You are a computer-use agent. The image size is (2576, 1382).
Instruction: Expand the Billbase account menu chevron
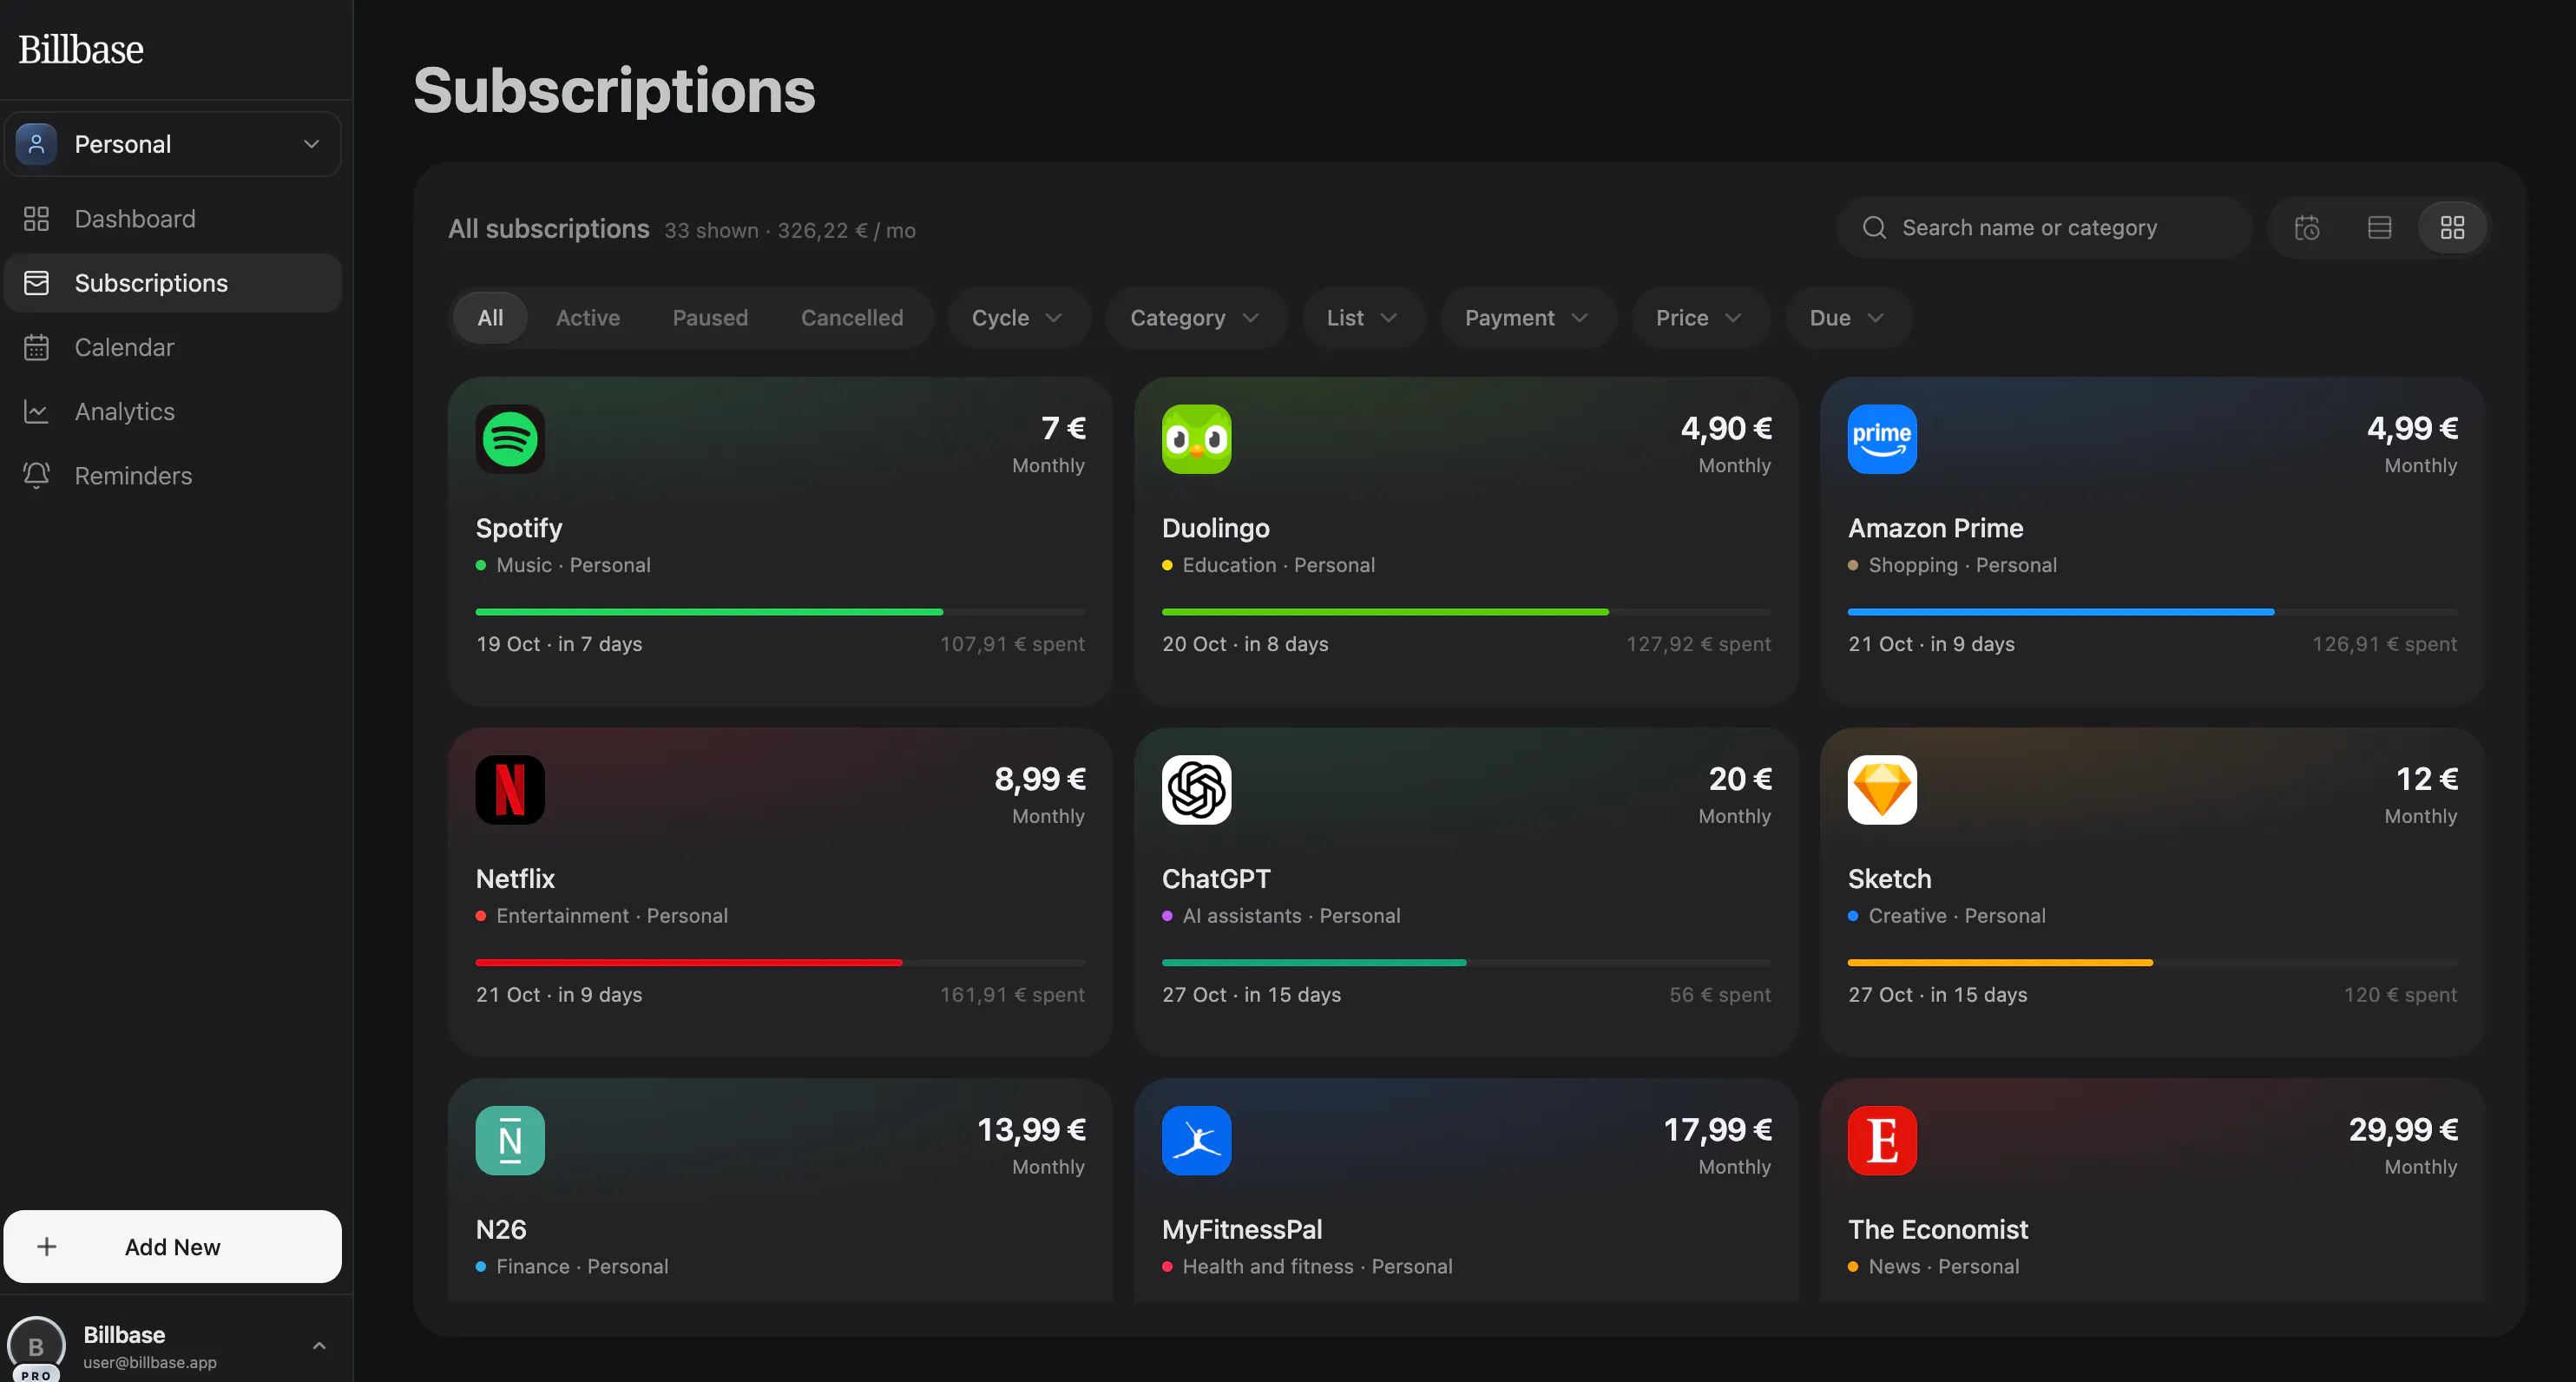coord(319,1346)
